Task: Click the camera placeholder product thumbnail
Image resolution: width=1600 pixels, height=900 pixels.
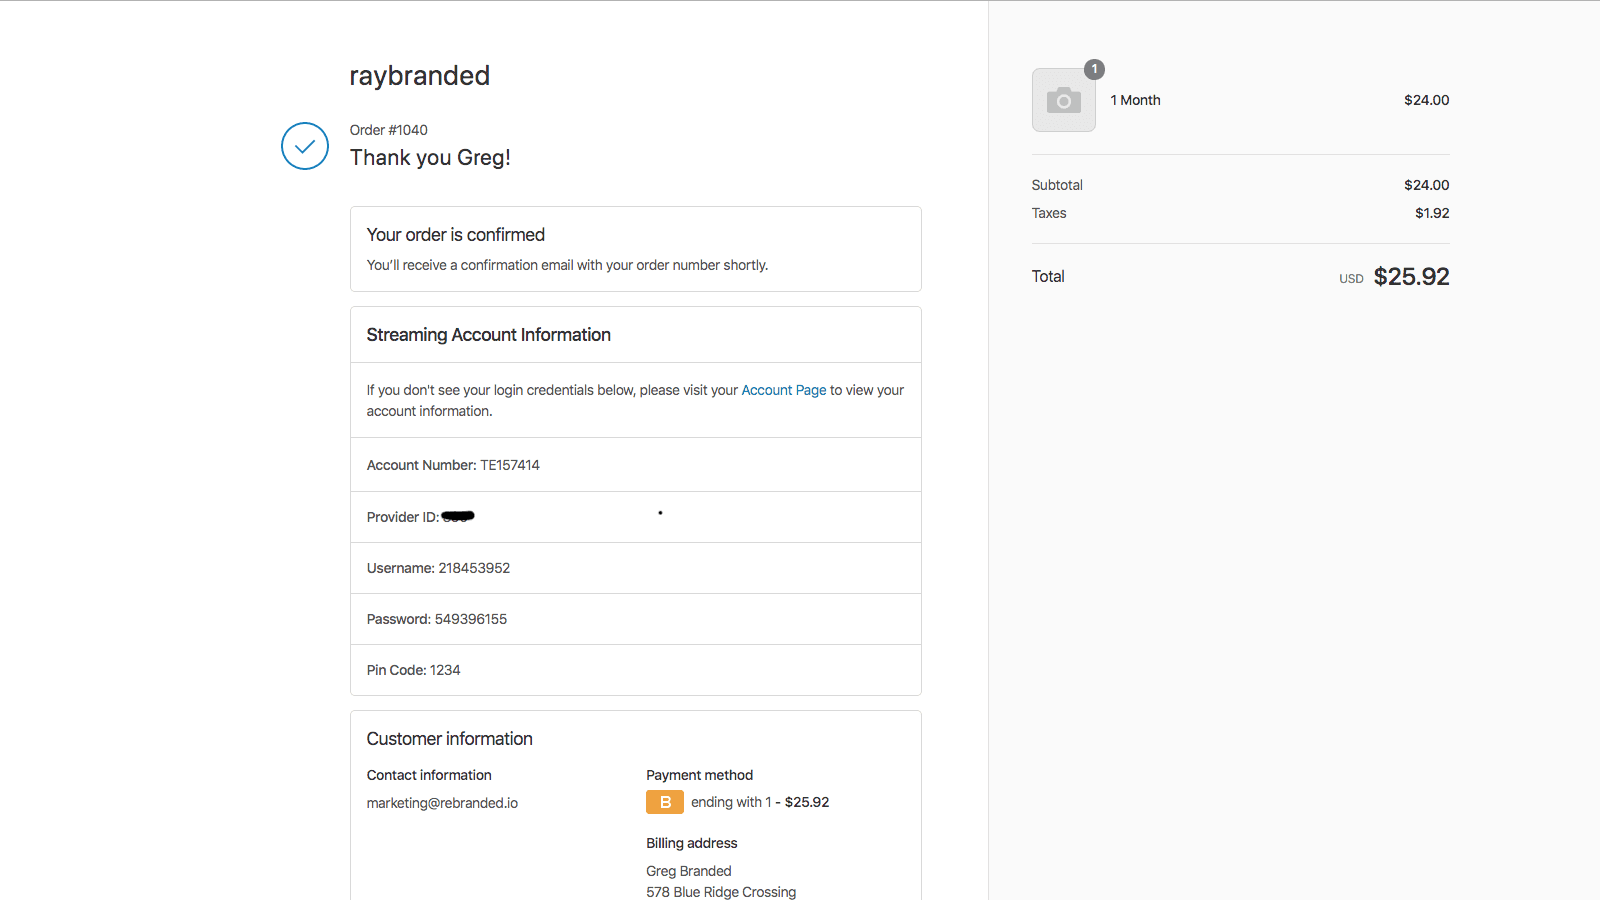Action: pos(1063,99)
